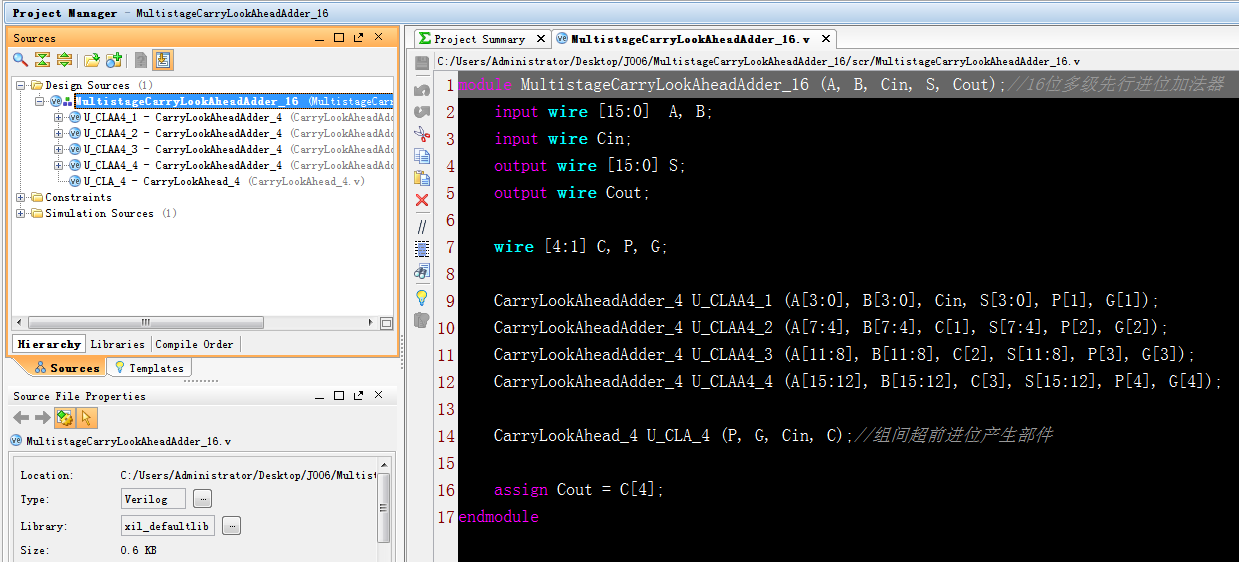
Task: Close the Project Summary tab
Action: click(541, 39)
